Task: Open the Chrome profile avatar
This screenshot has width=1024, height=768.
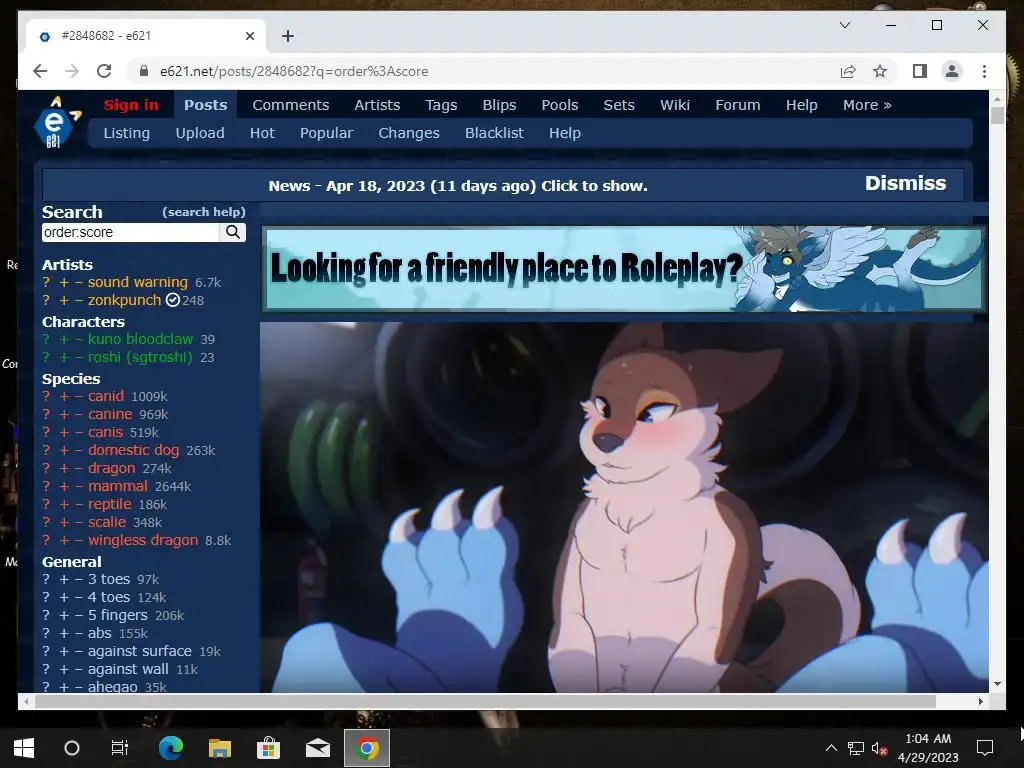Action: pos(952,71)
